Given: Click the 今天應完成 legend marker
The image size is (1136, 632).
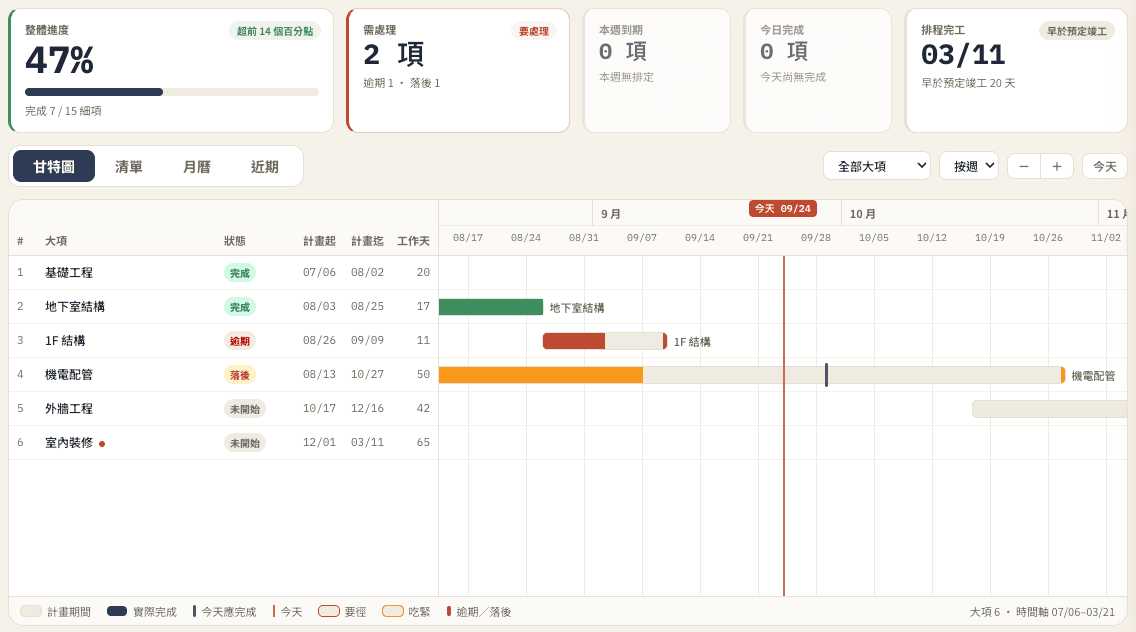Looking at the screenshot, I should pos(194,611).
